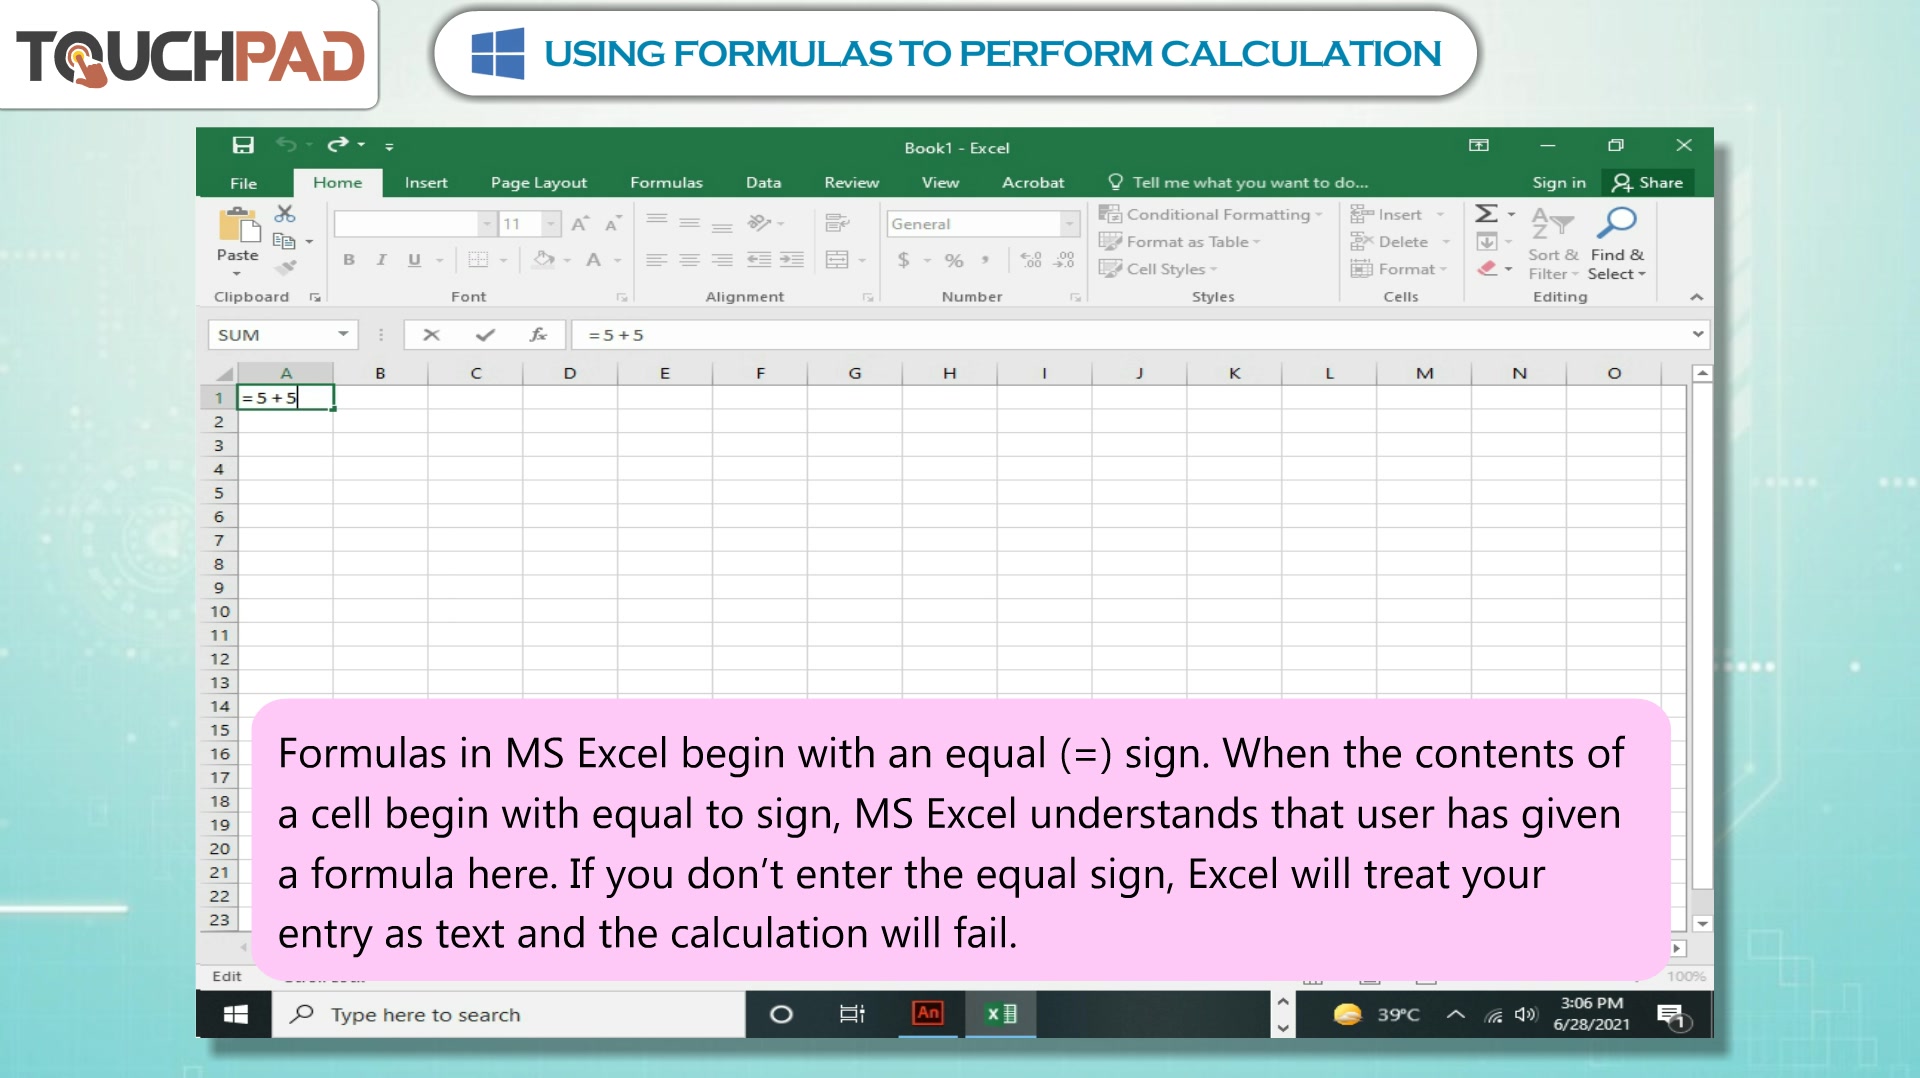Viewport: 1920px width, 1078px height.
Task: Click the Merge & Center icon
Action: click(837, 260)
